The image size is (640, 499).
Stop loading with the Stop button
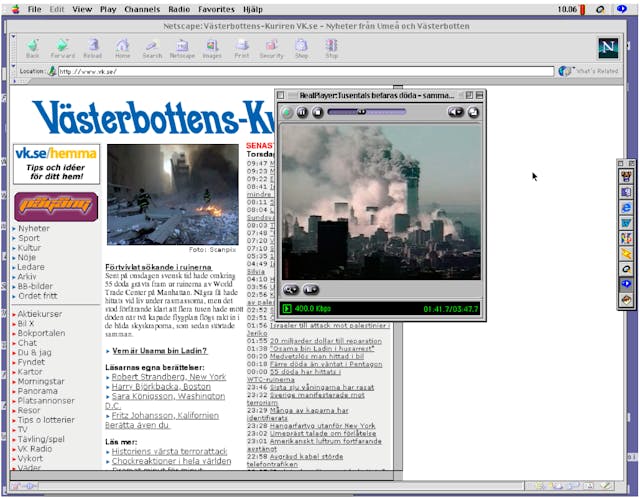click(x=331, y=49)
